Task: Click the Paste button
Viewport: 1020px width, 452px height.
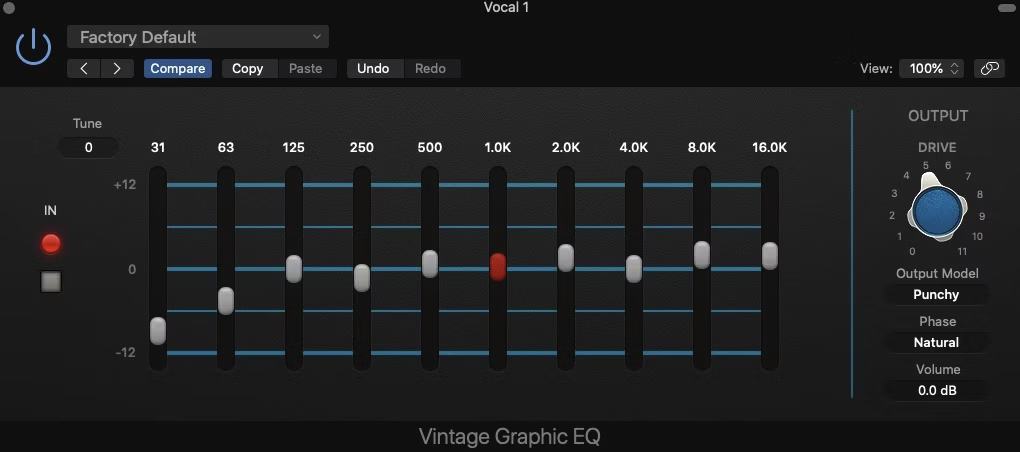Action: coord(306,69)
